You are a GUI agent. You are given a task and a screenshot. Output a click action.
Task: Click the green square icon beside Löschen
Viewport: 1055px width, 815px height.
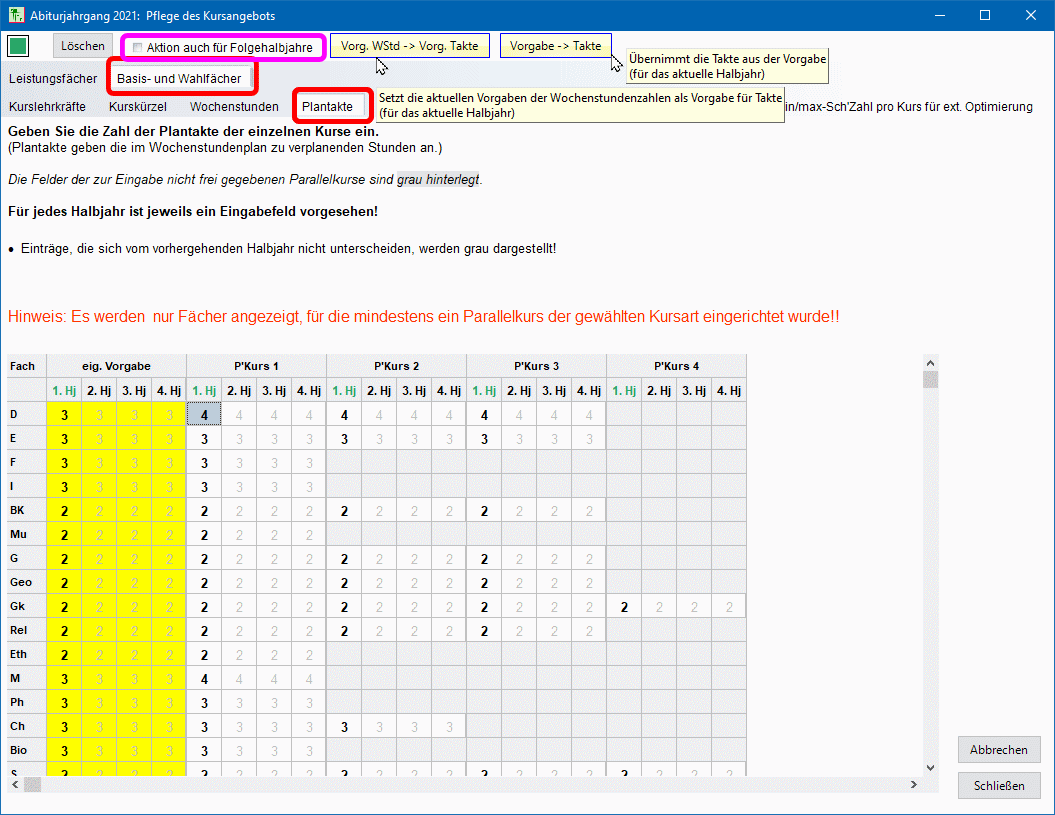(18, 46)
